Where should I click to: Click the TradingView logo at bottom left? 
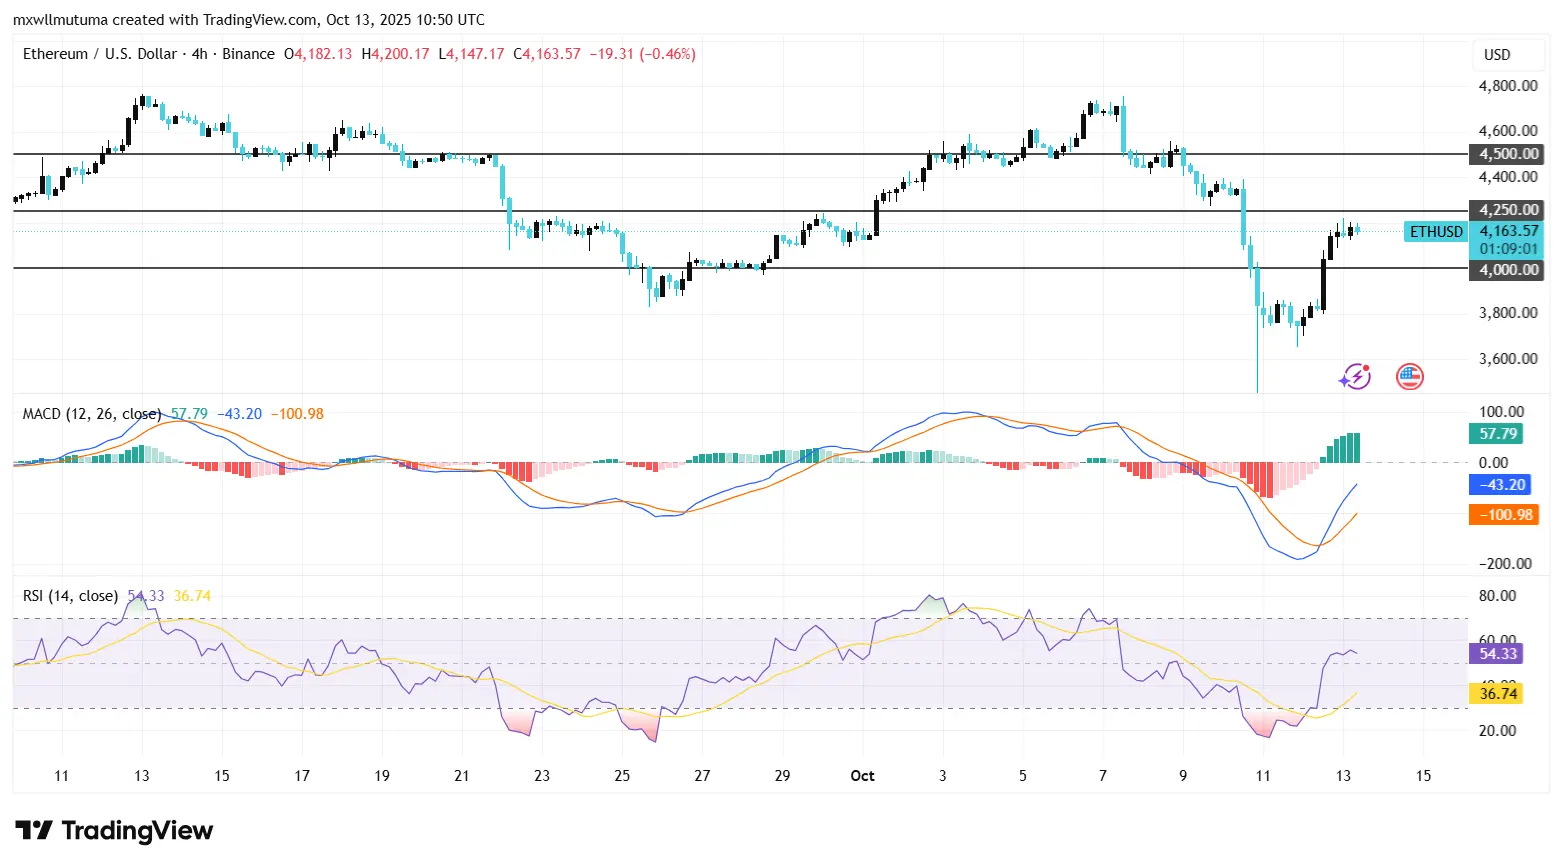(x=114, y=831)
